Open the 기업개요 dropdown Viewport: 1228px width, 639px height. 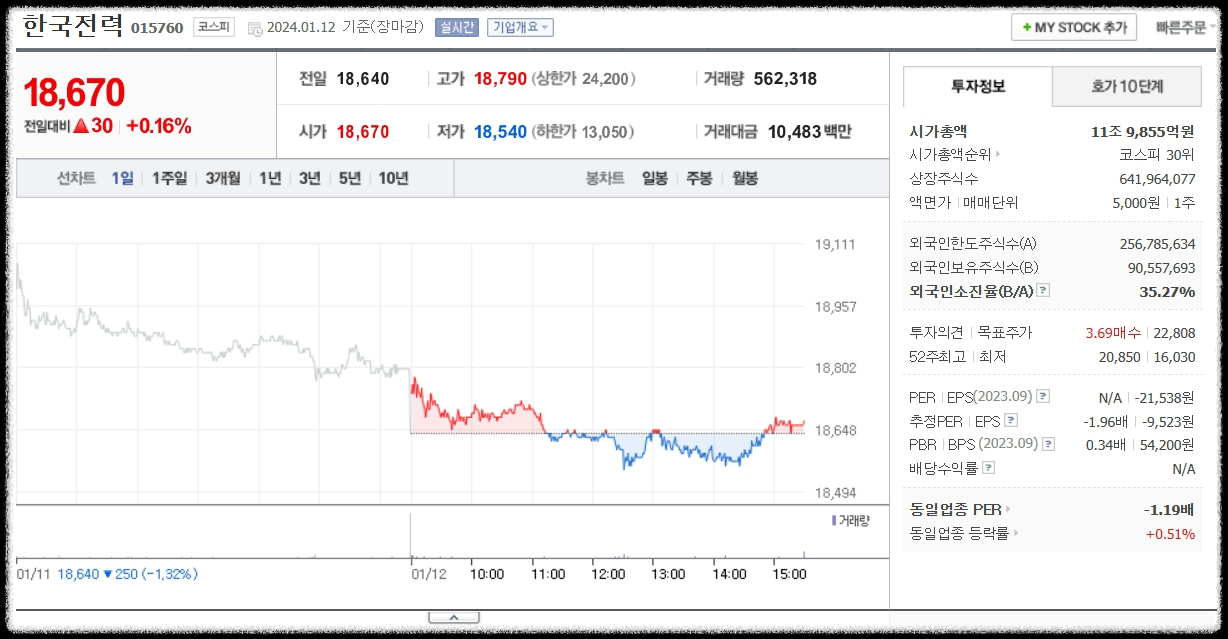pos(520,28)
